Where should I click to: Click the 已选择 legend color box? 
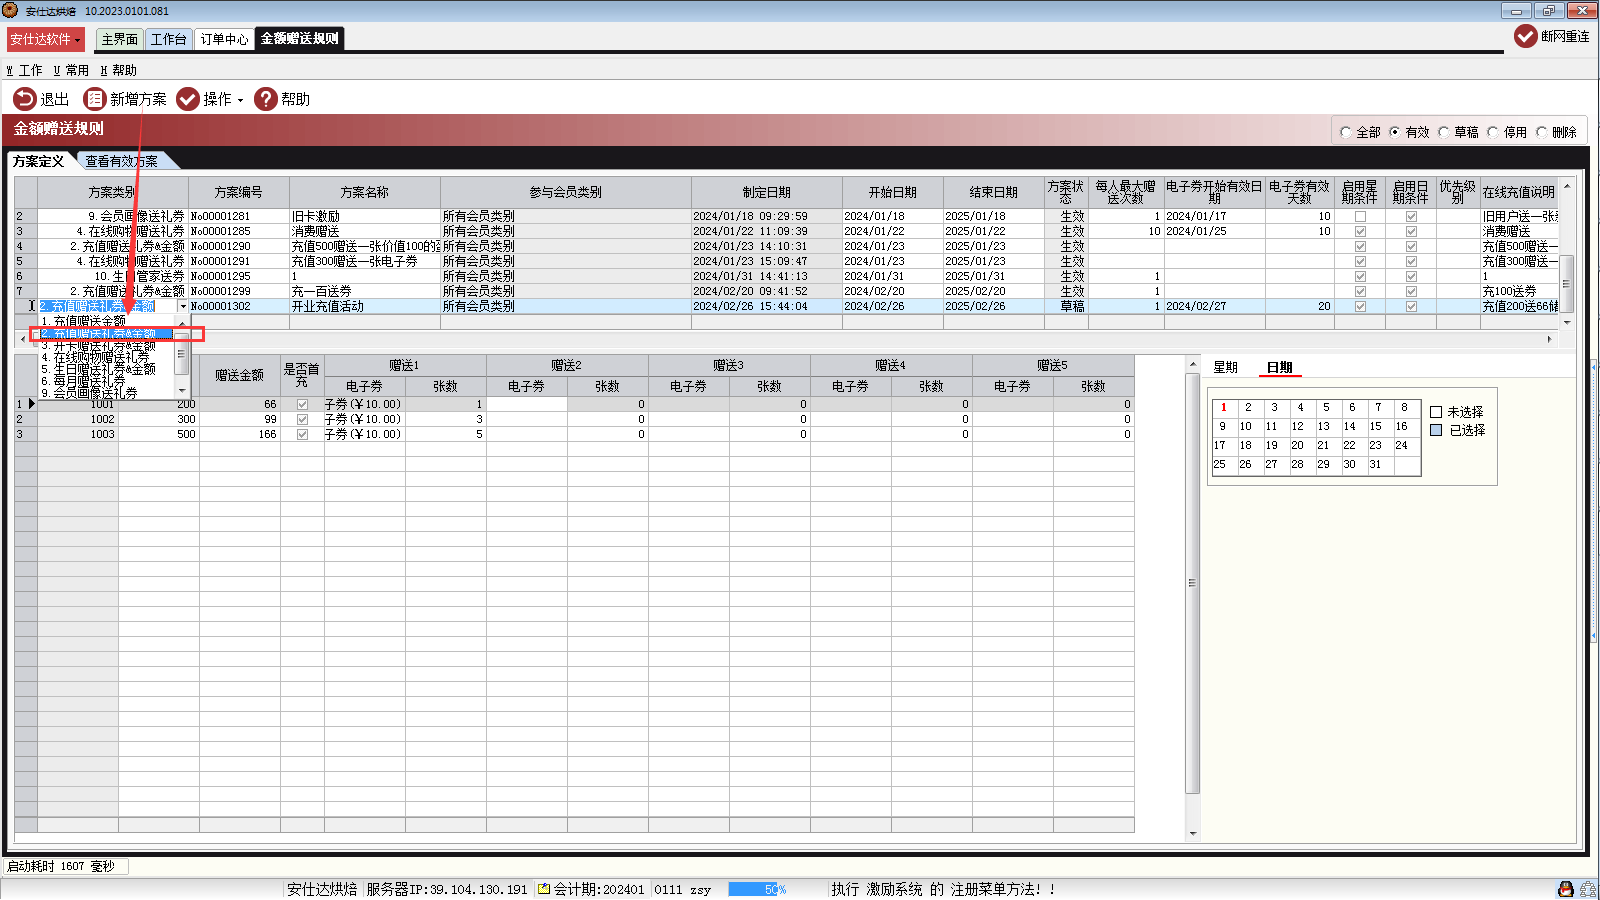[x=1436, y=430]
